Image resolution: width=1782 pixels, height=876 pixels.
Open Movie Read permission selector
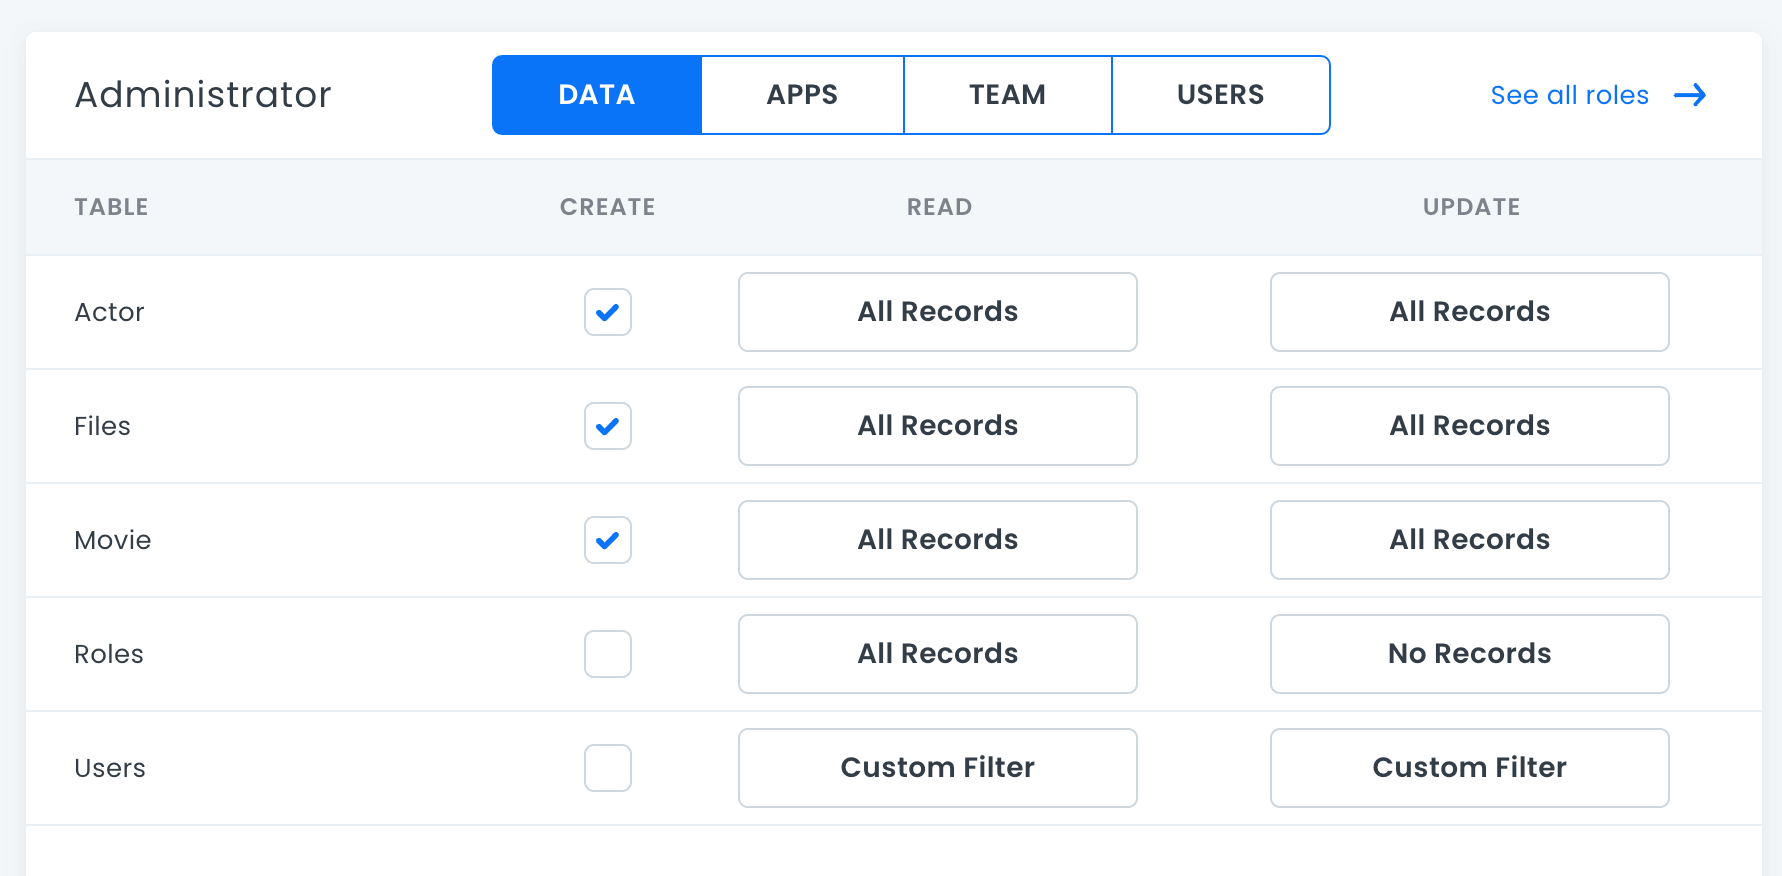point(937,540)
